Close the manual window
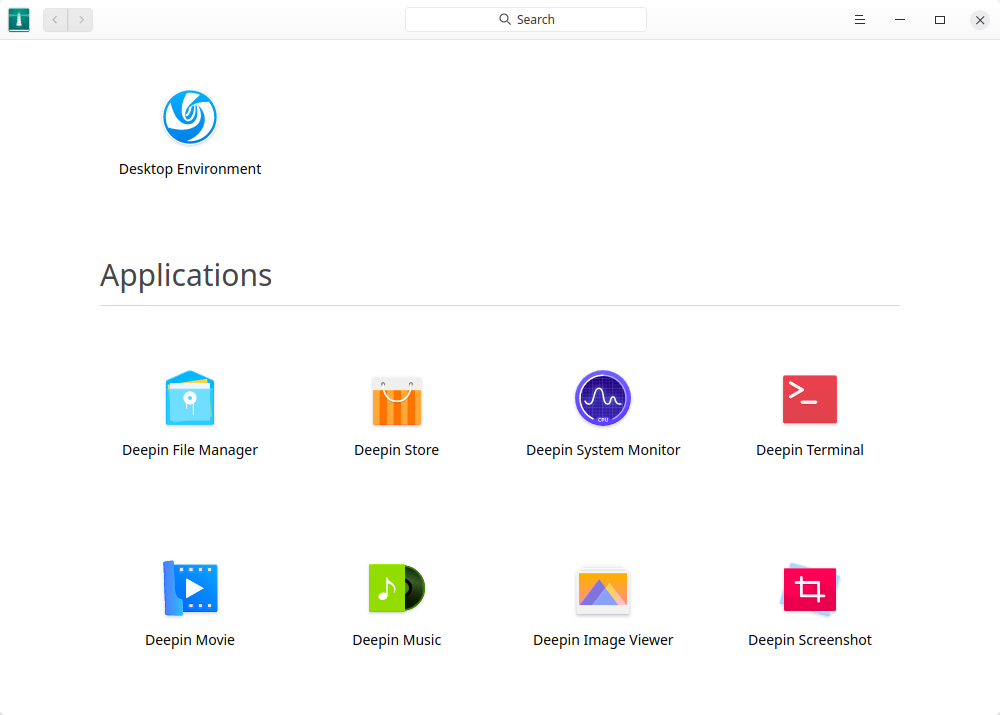The width and height of the screenshot is (1000, 715). tap(980, 20)
